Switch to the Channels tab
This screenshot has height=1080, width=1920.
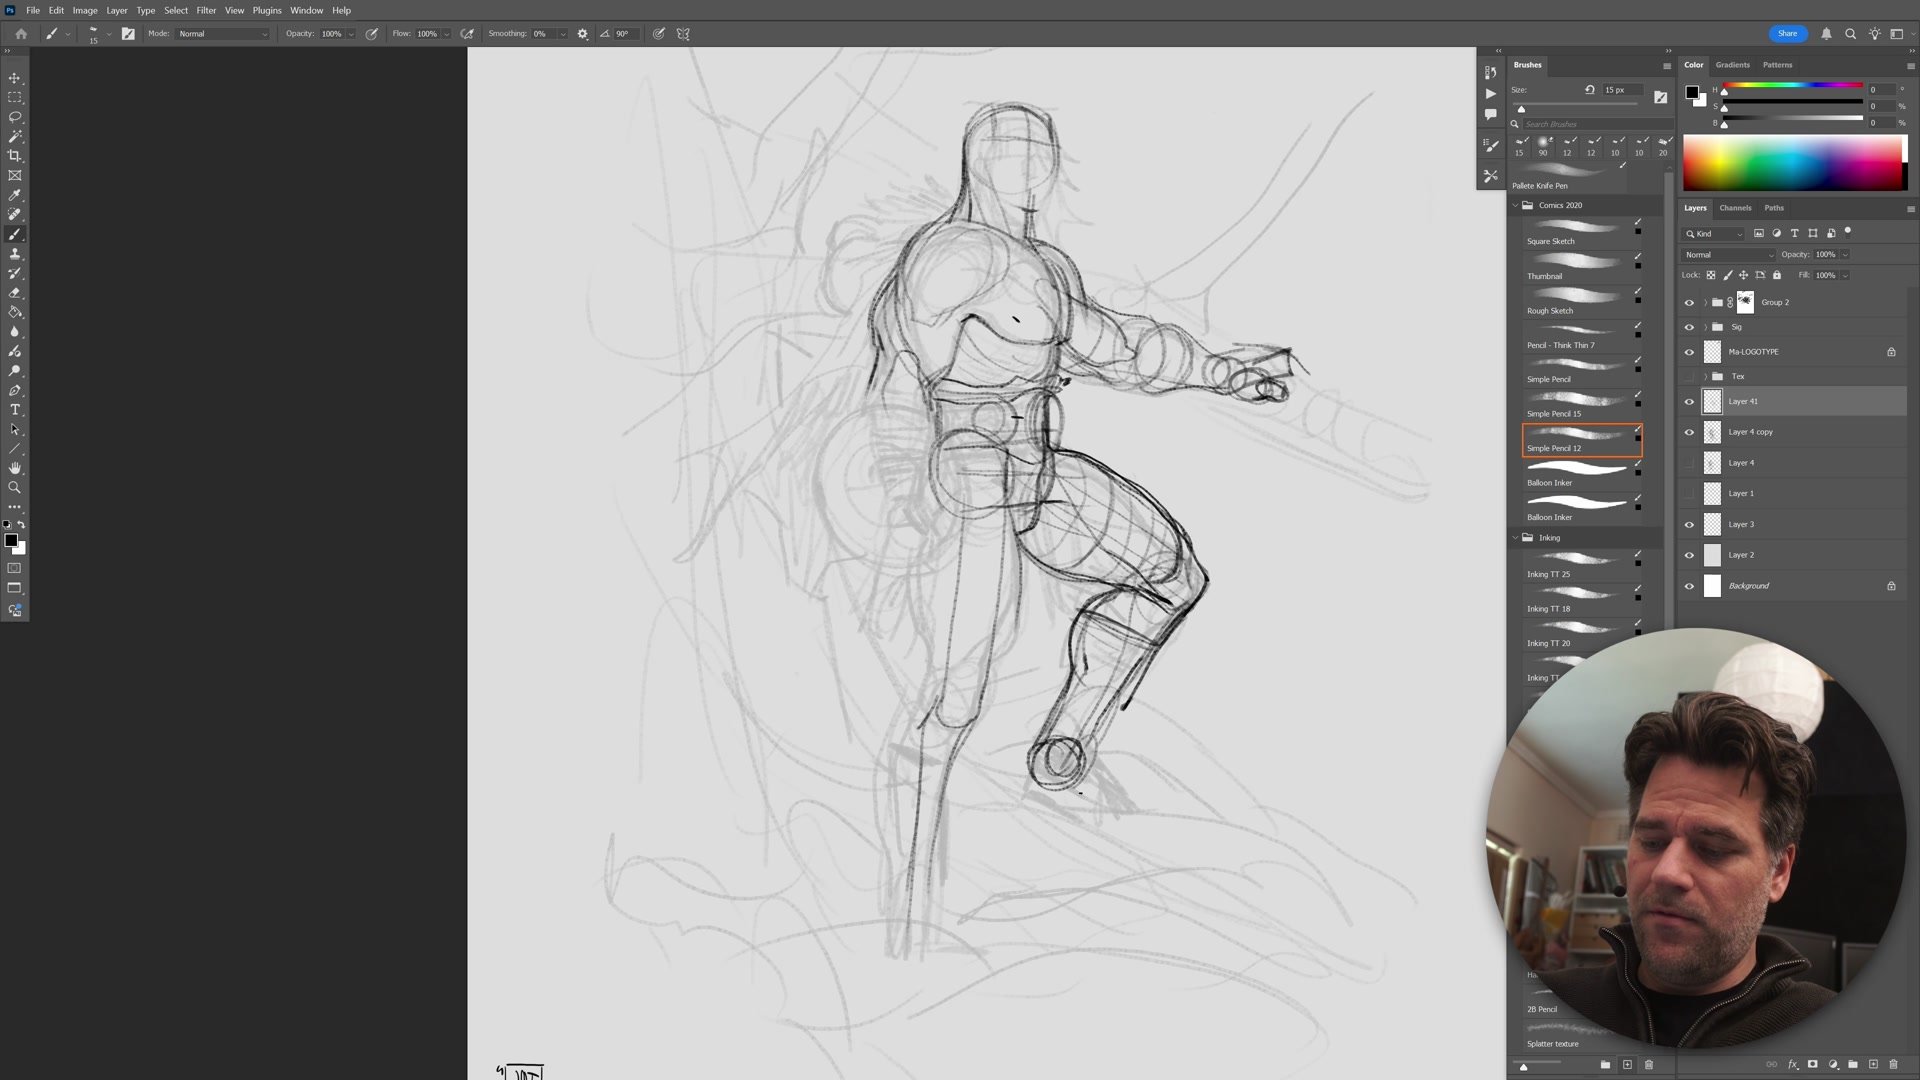click(1735, 208)
